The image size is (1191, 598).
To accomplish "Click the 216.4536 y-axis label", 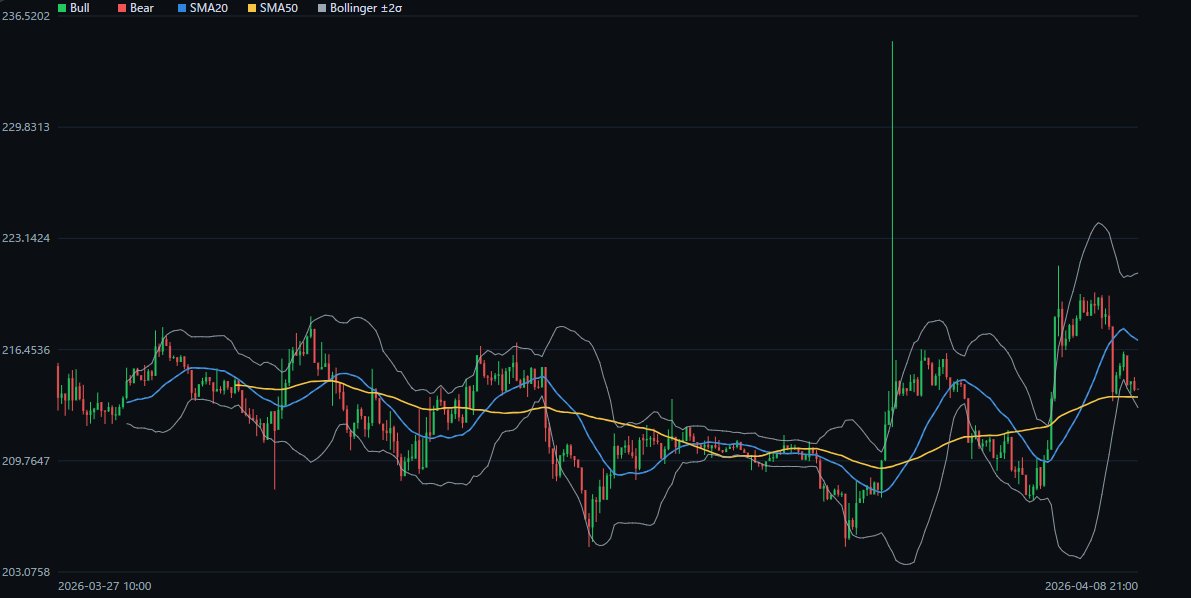I will tap(27, 350).
